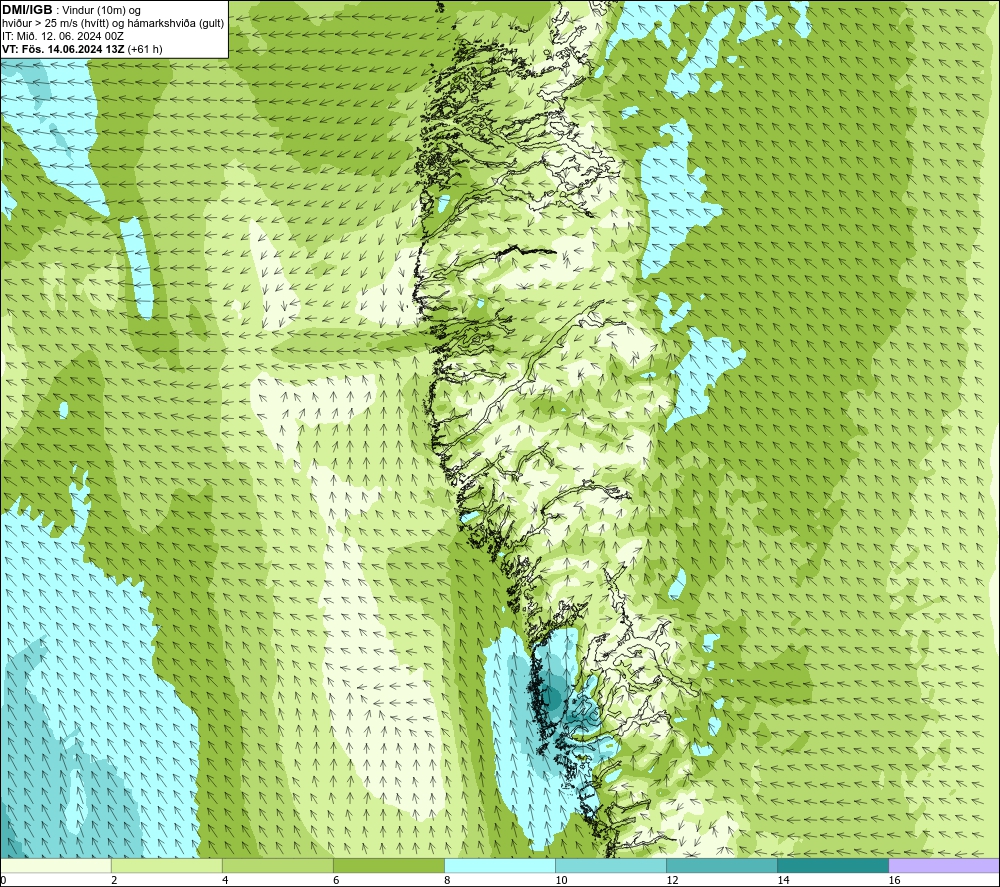Click the colour scale label '16'
Viewport: 1000px width, 887px height.
[894, 880]
